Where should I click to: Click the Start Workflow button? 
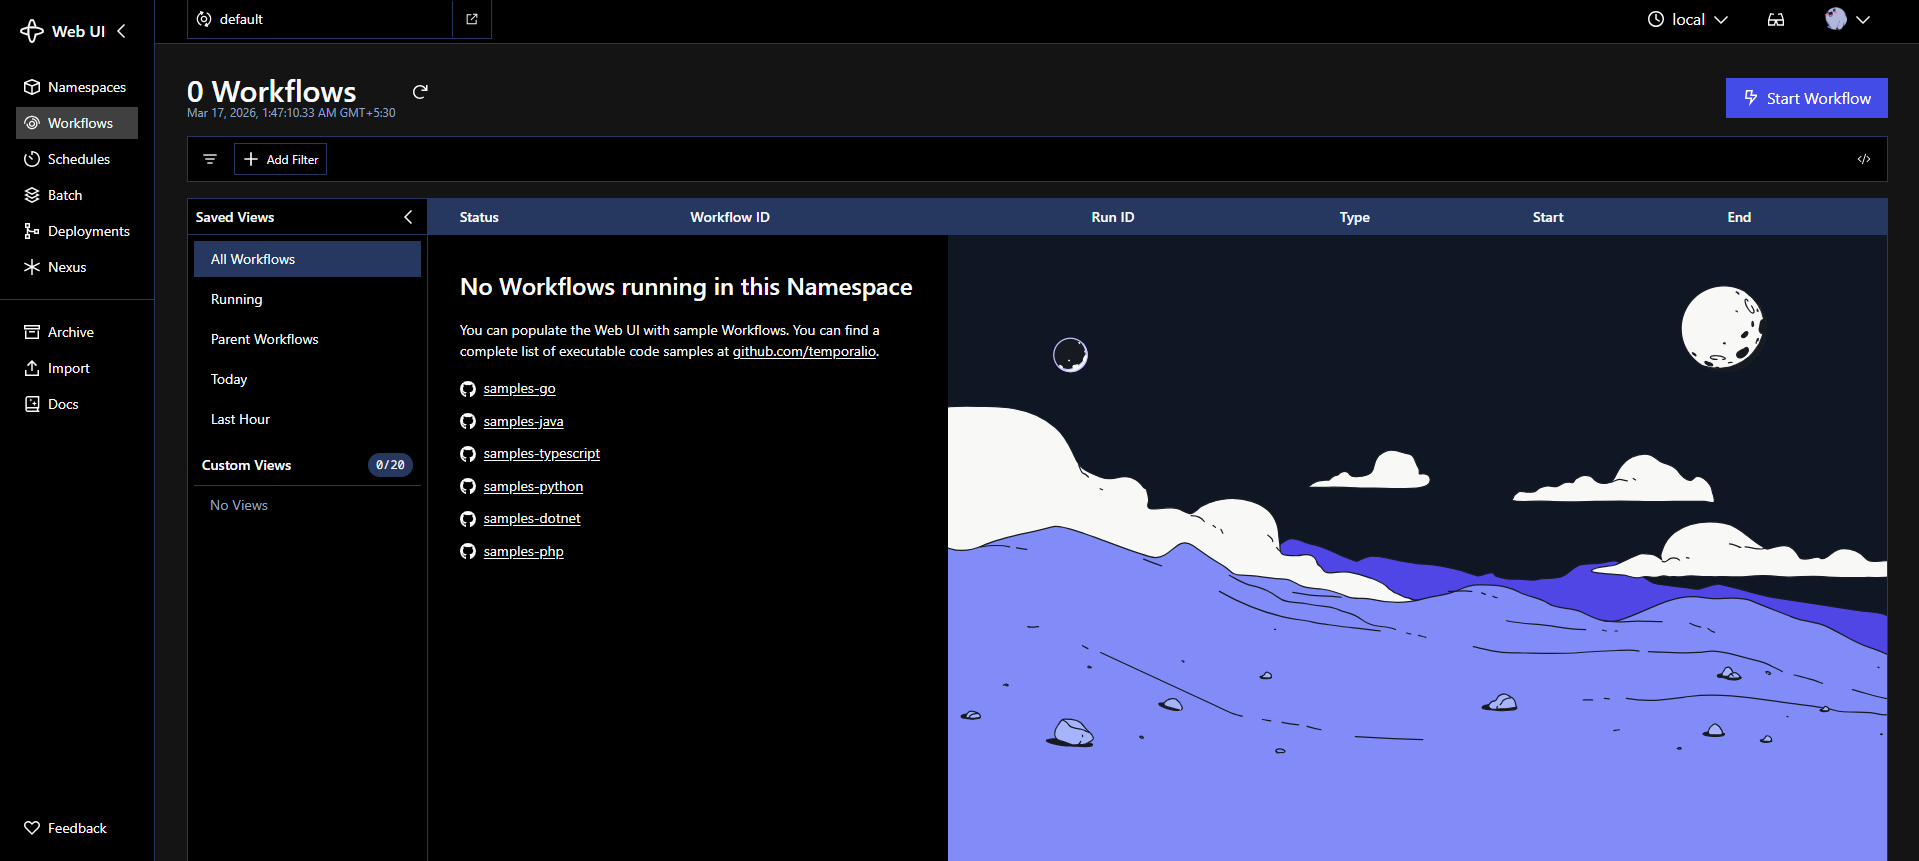[1806, 98]
